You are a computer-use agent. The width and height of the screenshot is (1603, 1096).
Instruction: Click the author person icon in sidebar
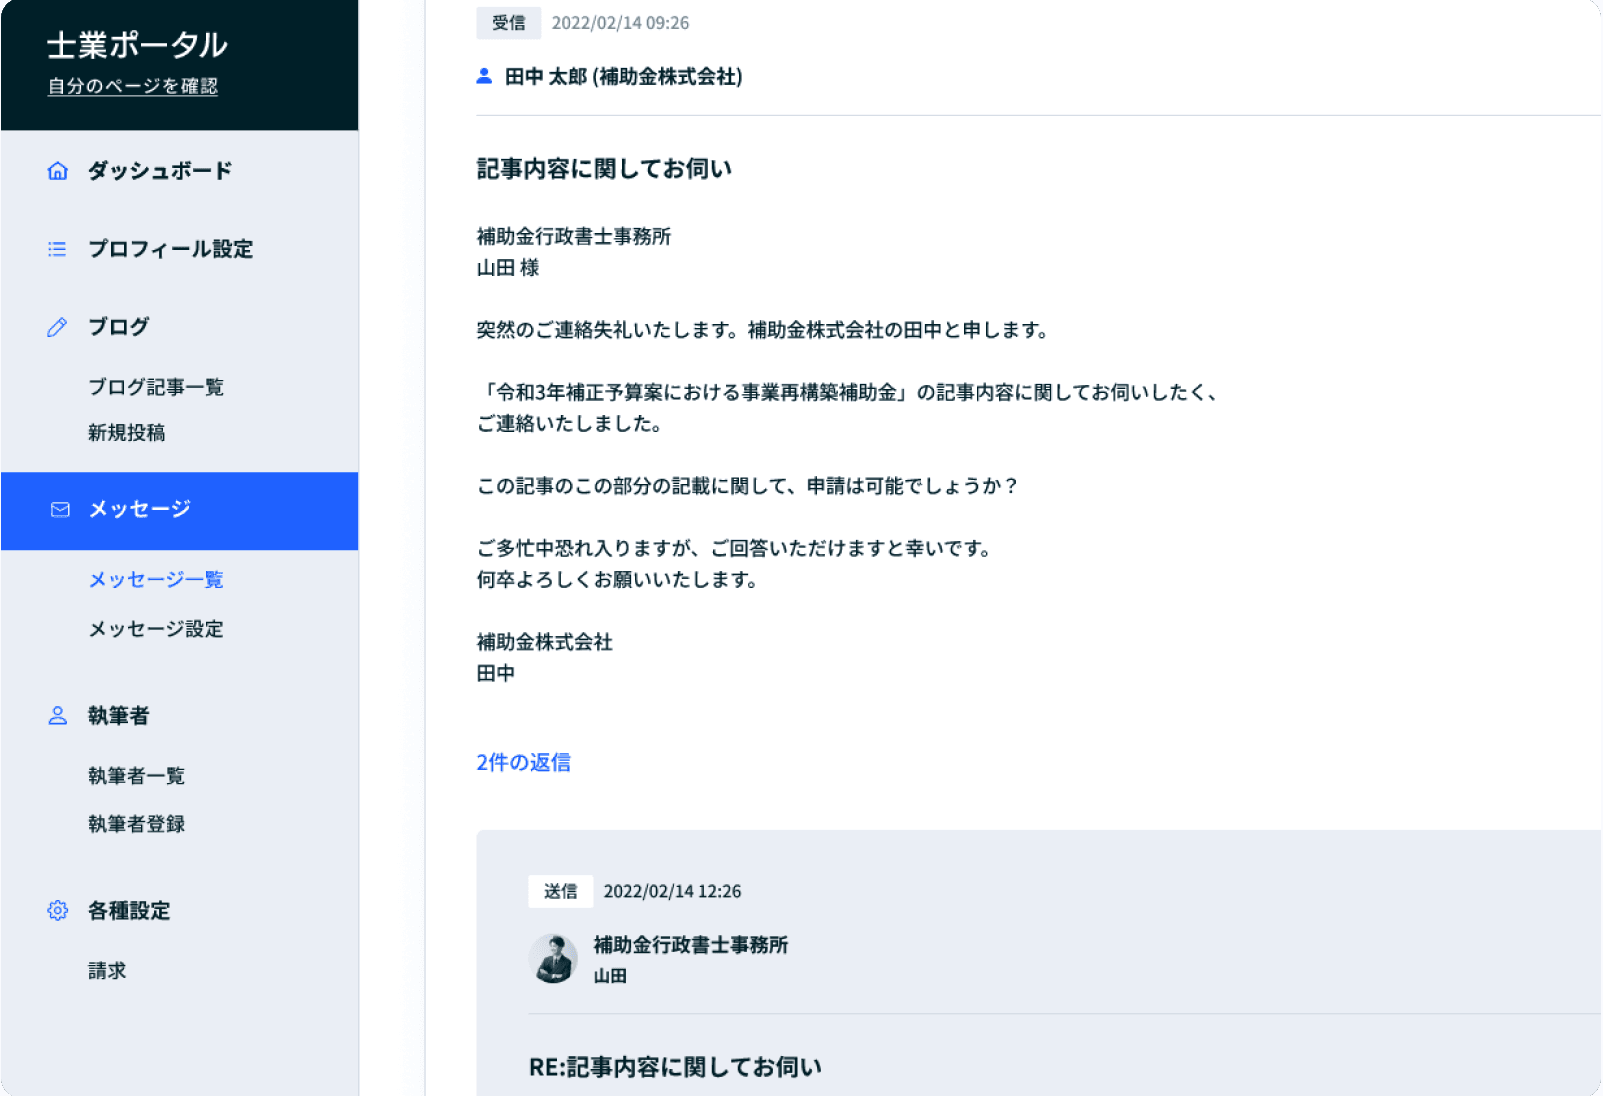coord(58,716)
